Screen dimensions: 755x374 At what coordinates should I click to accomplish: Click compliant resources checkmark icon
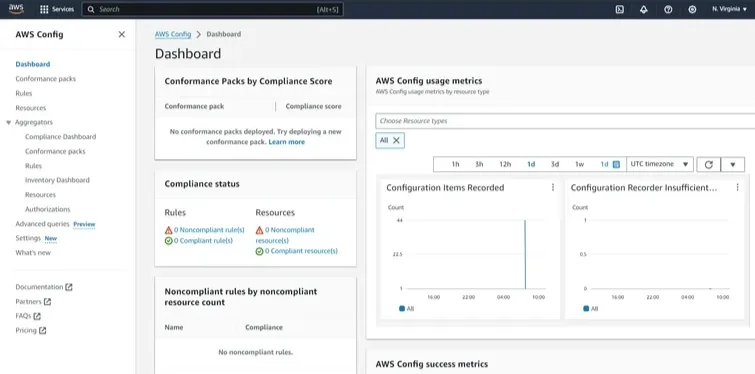pos(260,251)
